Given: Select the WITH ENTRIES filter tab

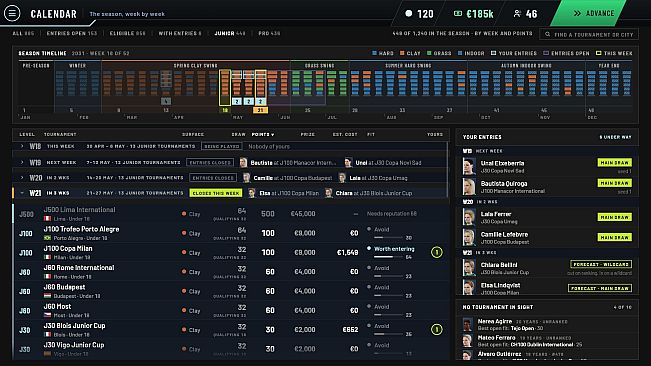Looking at the screenshot, I should (180, 33).
